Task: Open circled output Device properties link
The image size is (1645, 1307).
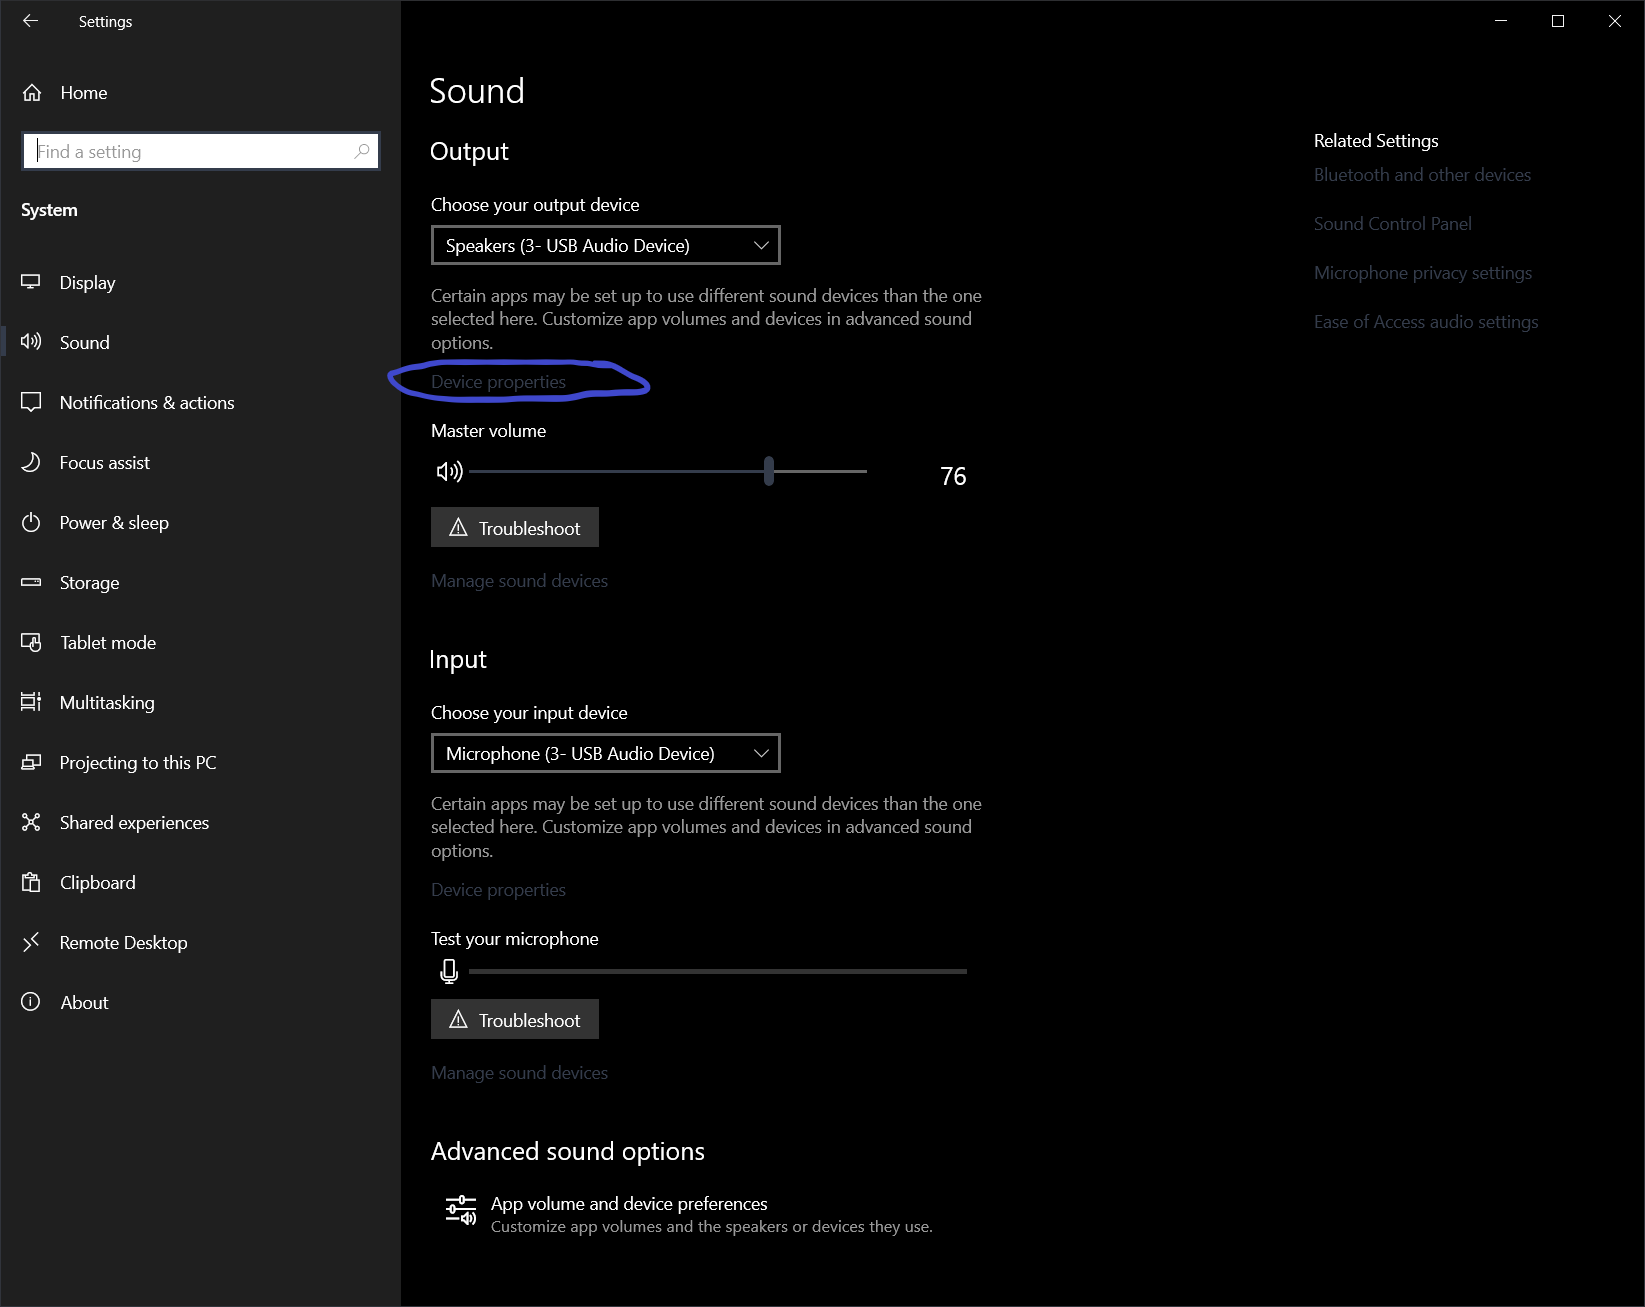Action: point(498,382)
